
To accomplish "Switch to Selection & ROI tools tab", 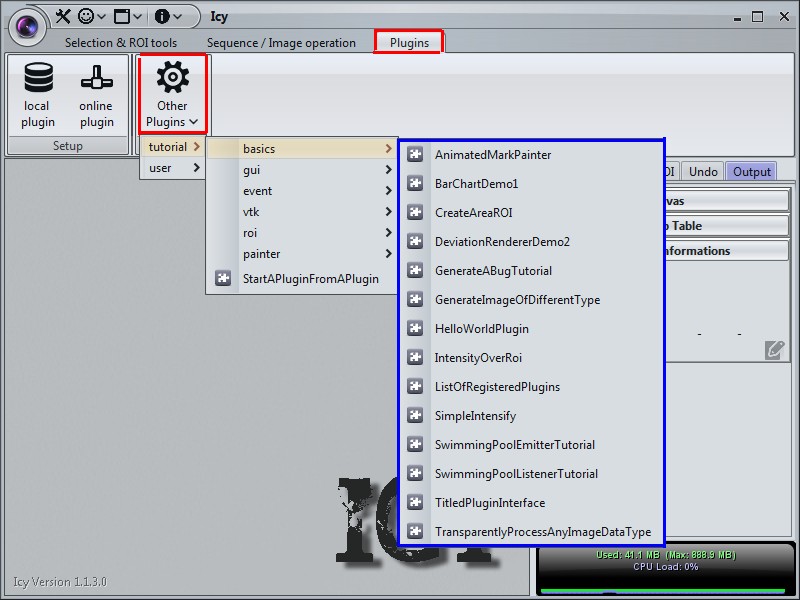I will 121,43.
